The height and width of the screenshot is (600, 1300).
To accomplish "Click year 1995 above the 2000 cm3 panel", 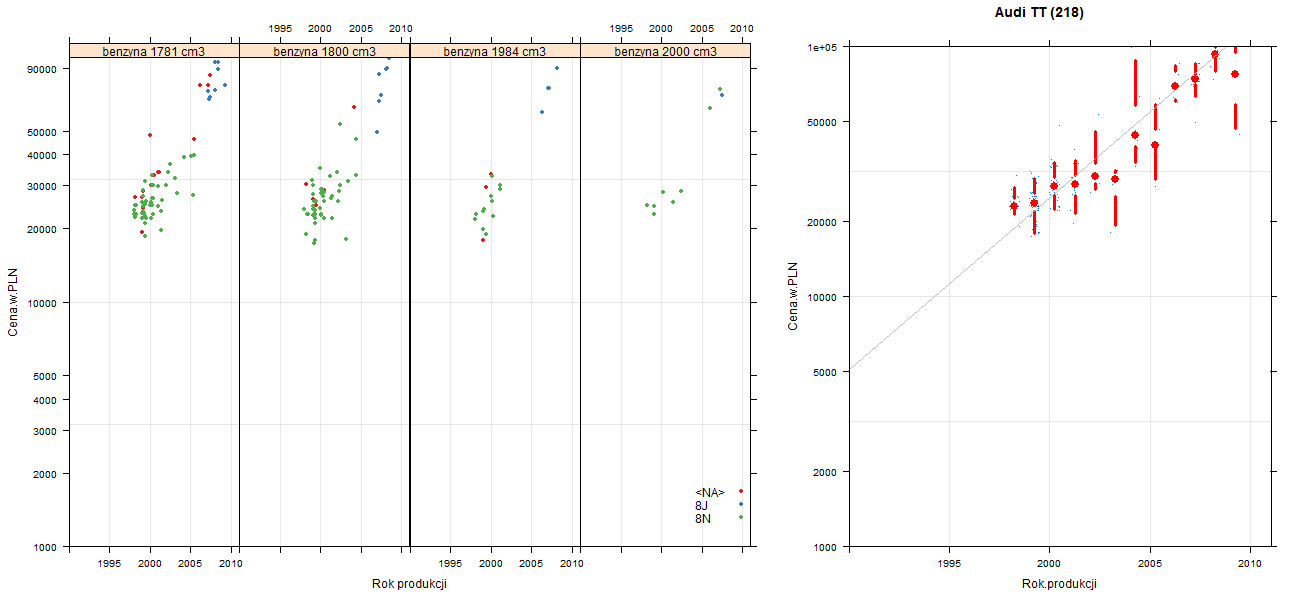I will tap(621, 29).
